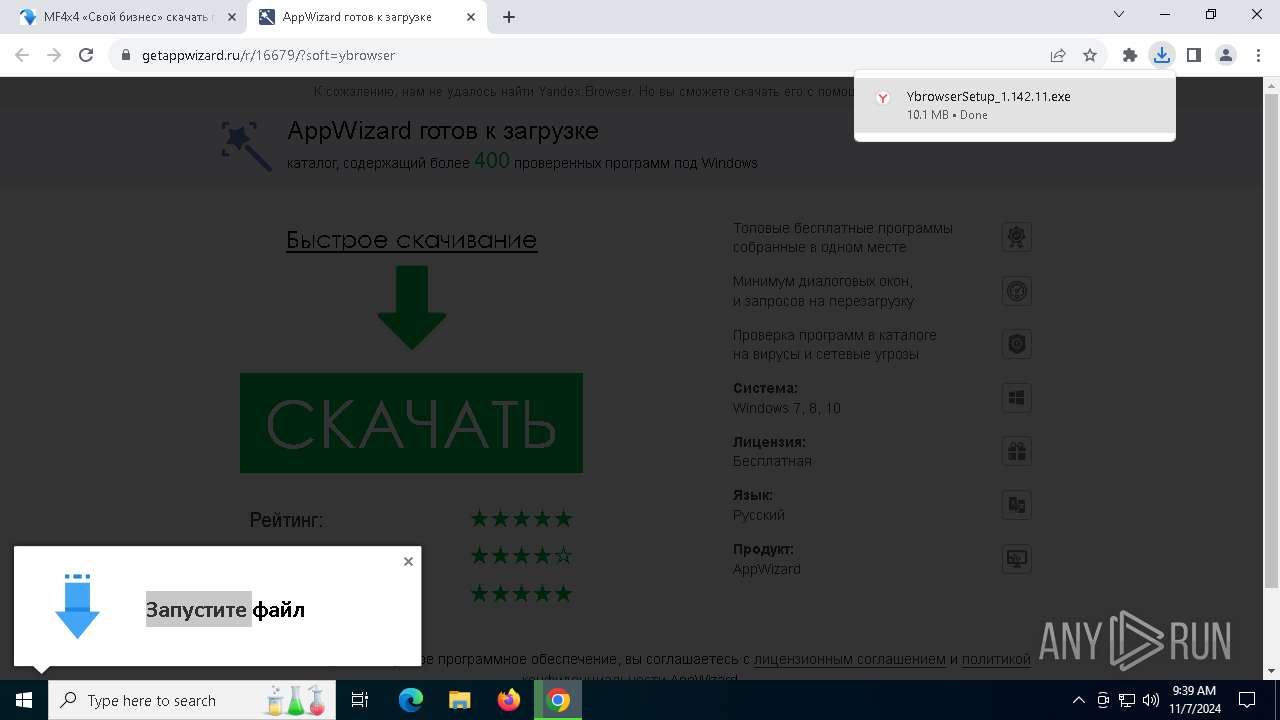Show hidden system tray icons
The image size is (1280, 720).
1078,700
